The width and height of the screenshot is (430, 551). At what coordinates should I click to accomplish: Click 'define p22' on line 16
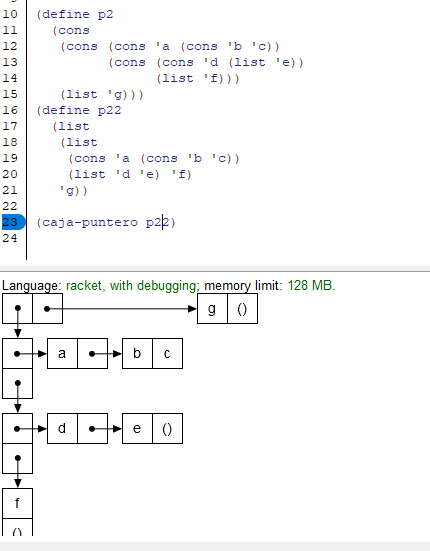tap(81, 110)
